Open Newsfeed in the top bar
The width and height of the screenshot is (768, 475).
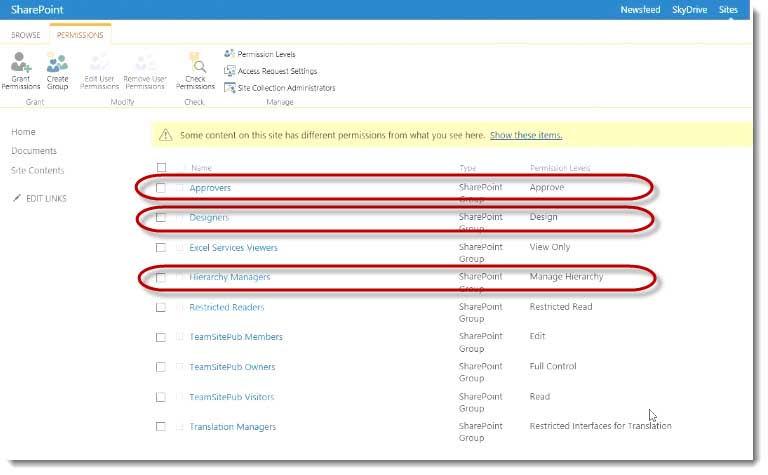pyautogui.click(x=640, y=10)
